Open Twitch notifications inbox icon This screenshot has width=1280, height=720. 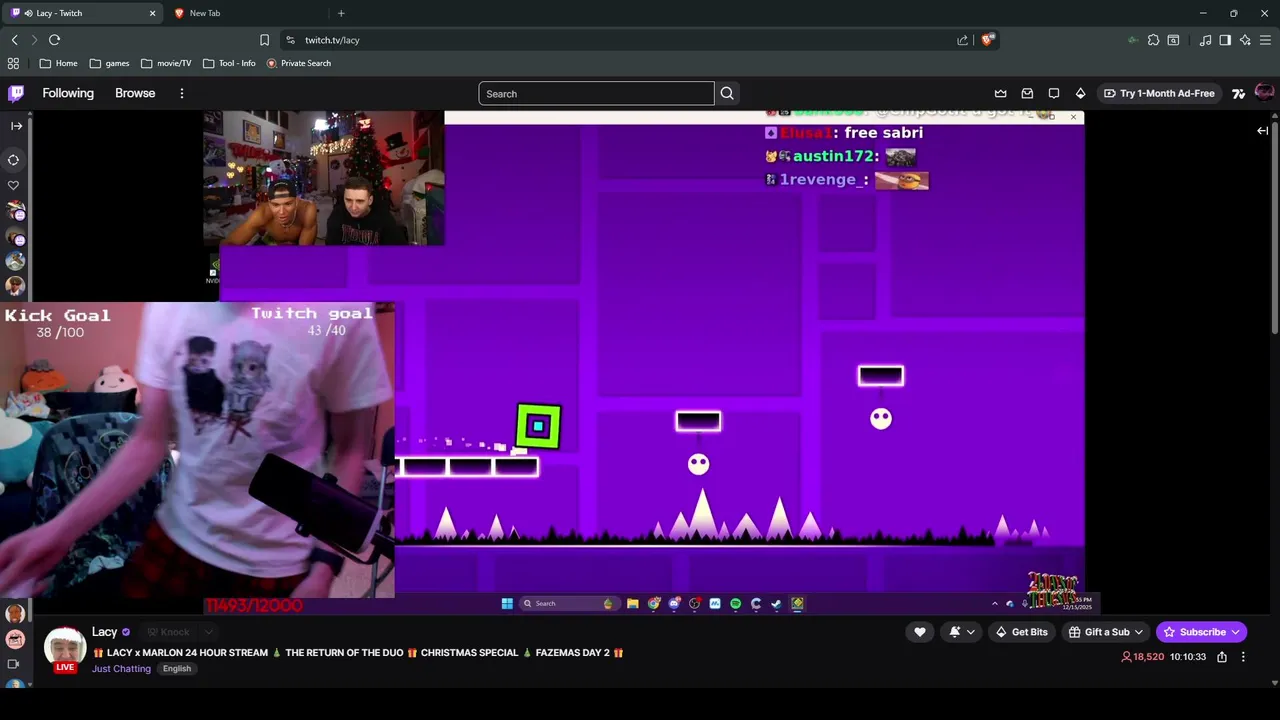tap(1027, 93)
